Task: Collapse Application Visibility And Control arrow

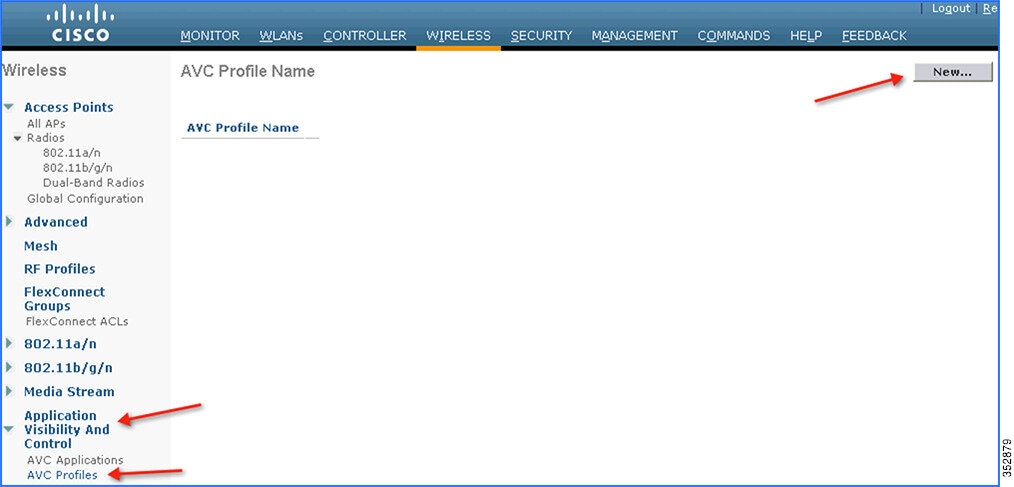Action: point(9,429)
